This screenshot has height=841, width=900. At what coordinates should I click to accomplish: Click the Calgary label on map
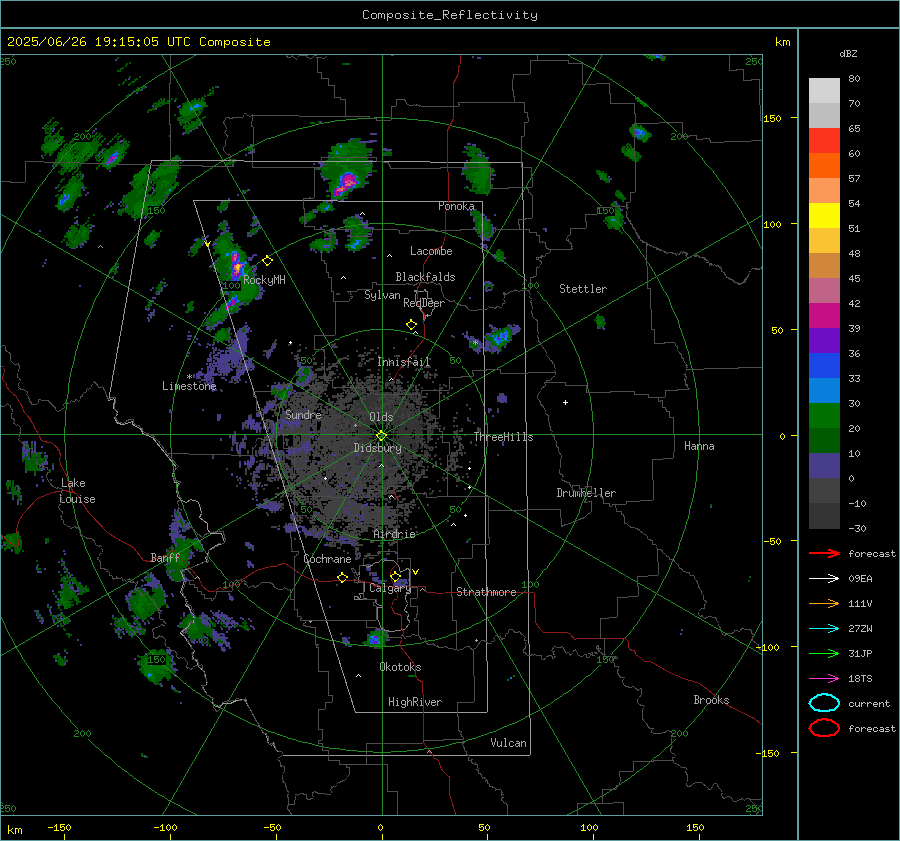[390, 588]
